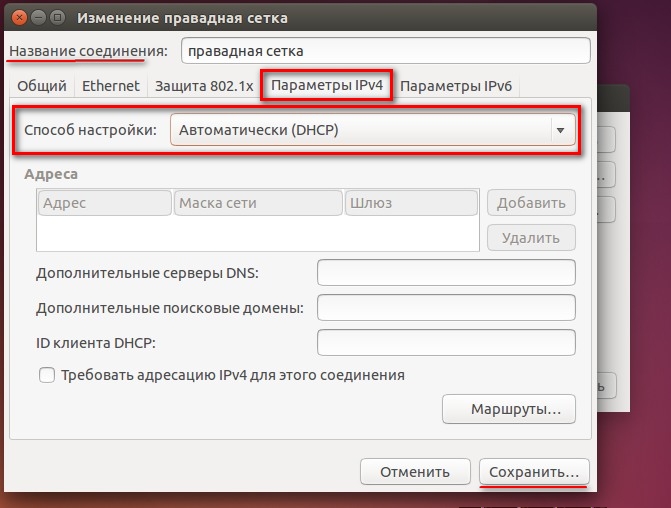Focus the ID клиента DHCP field

click(x=446, y=342)
